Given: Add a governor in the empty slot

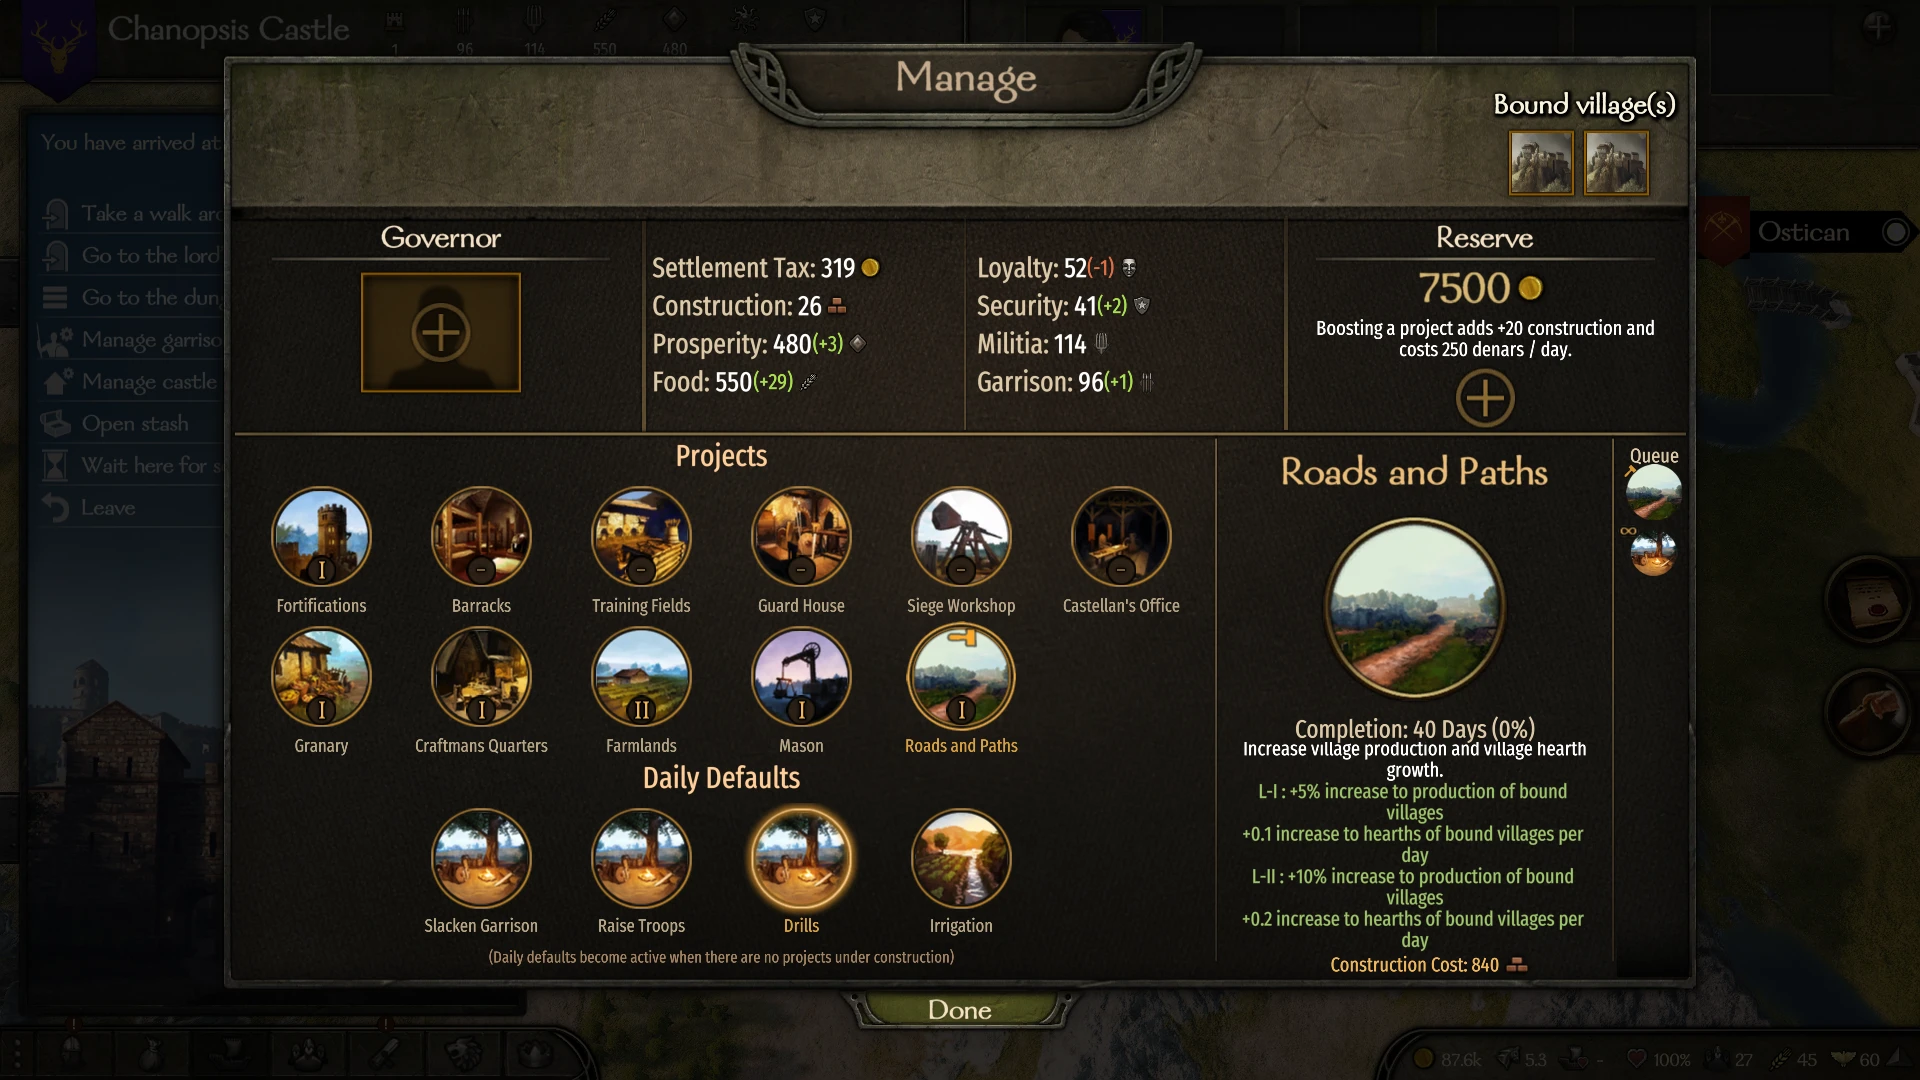Looking at the screenshot, I should point(441,333).
